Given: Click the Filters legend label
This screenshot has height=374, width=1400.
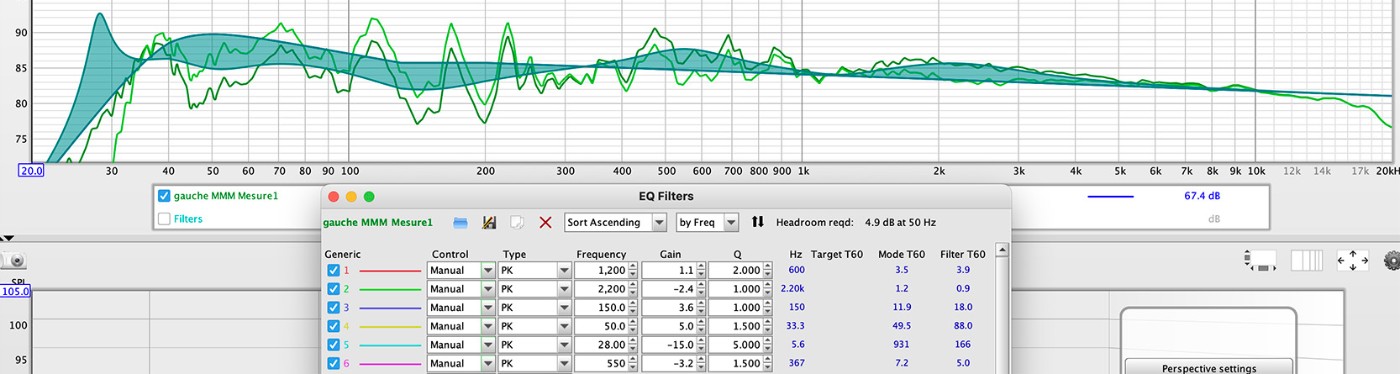Looking at the screenshot, I should point(188,218).
